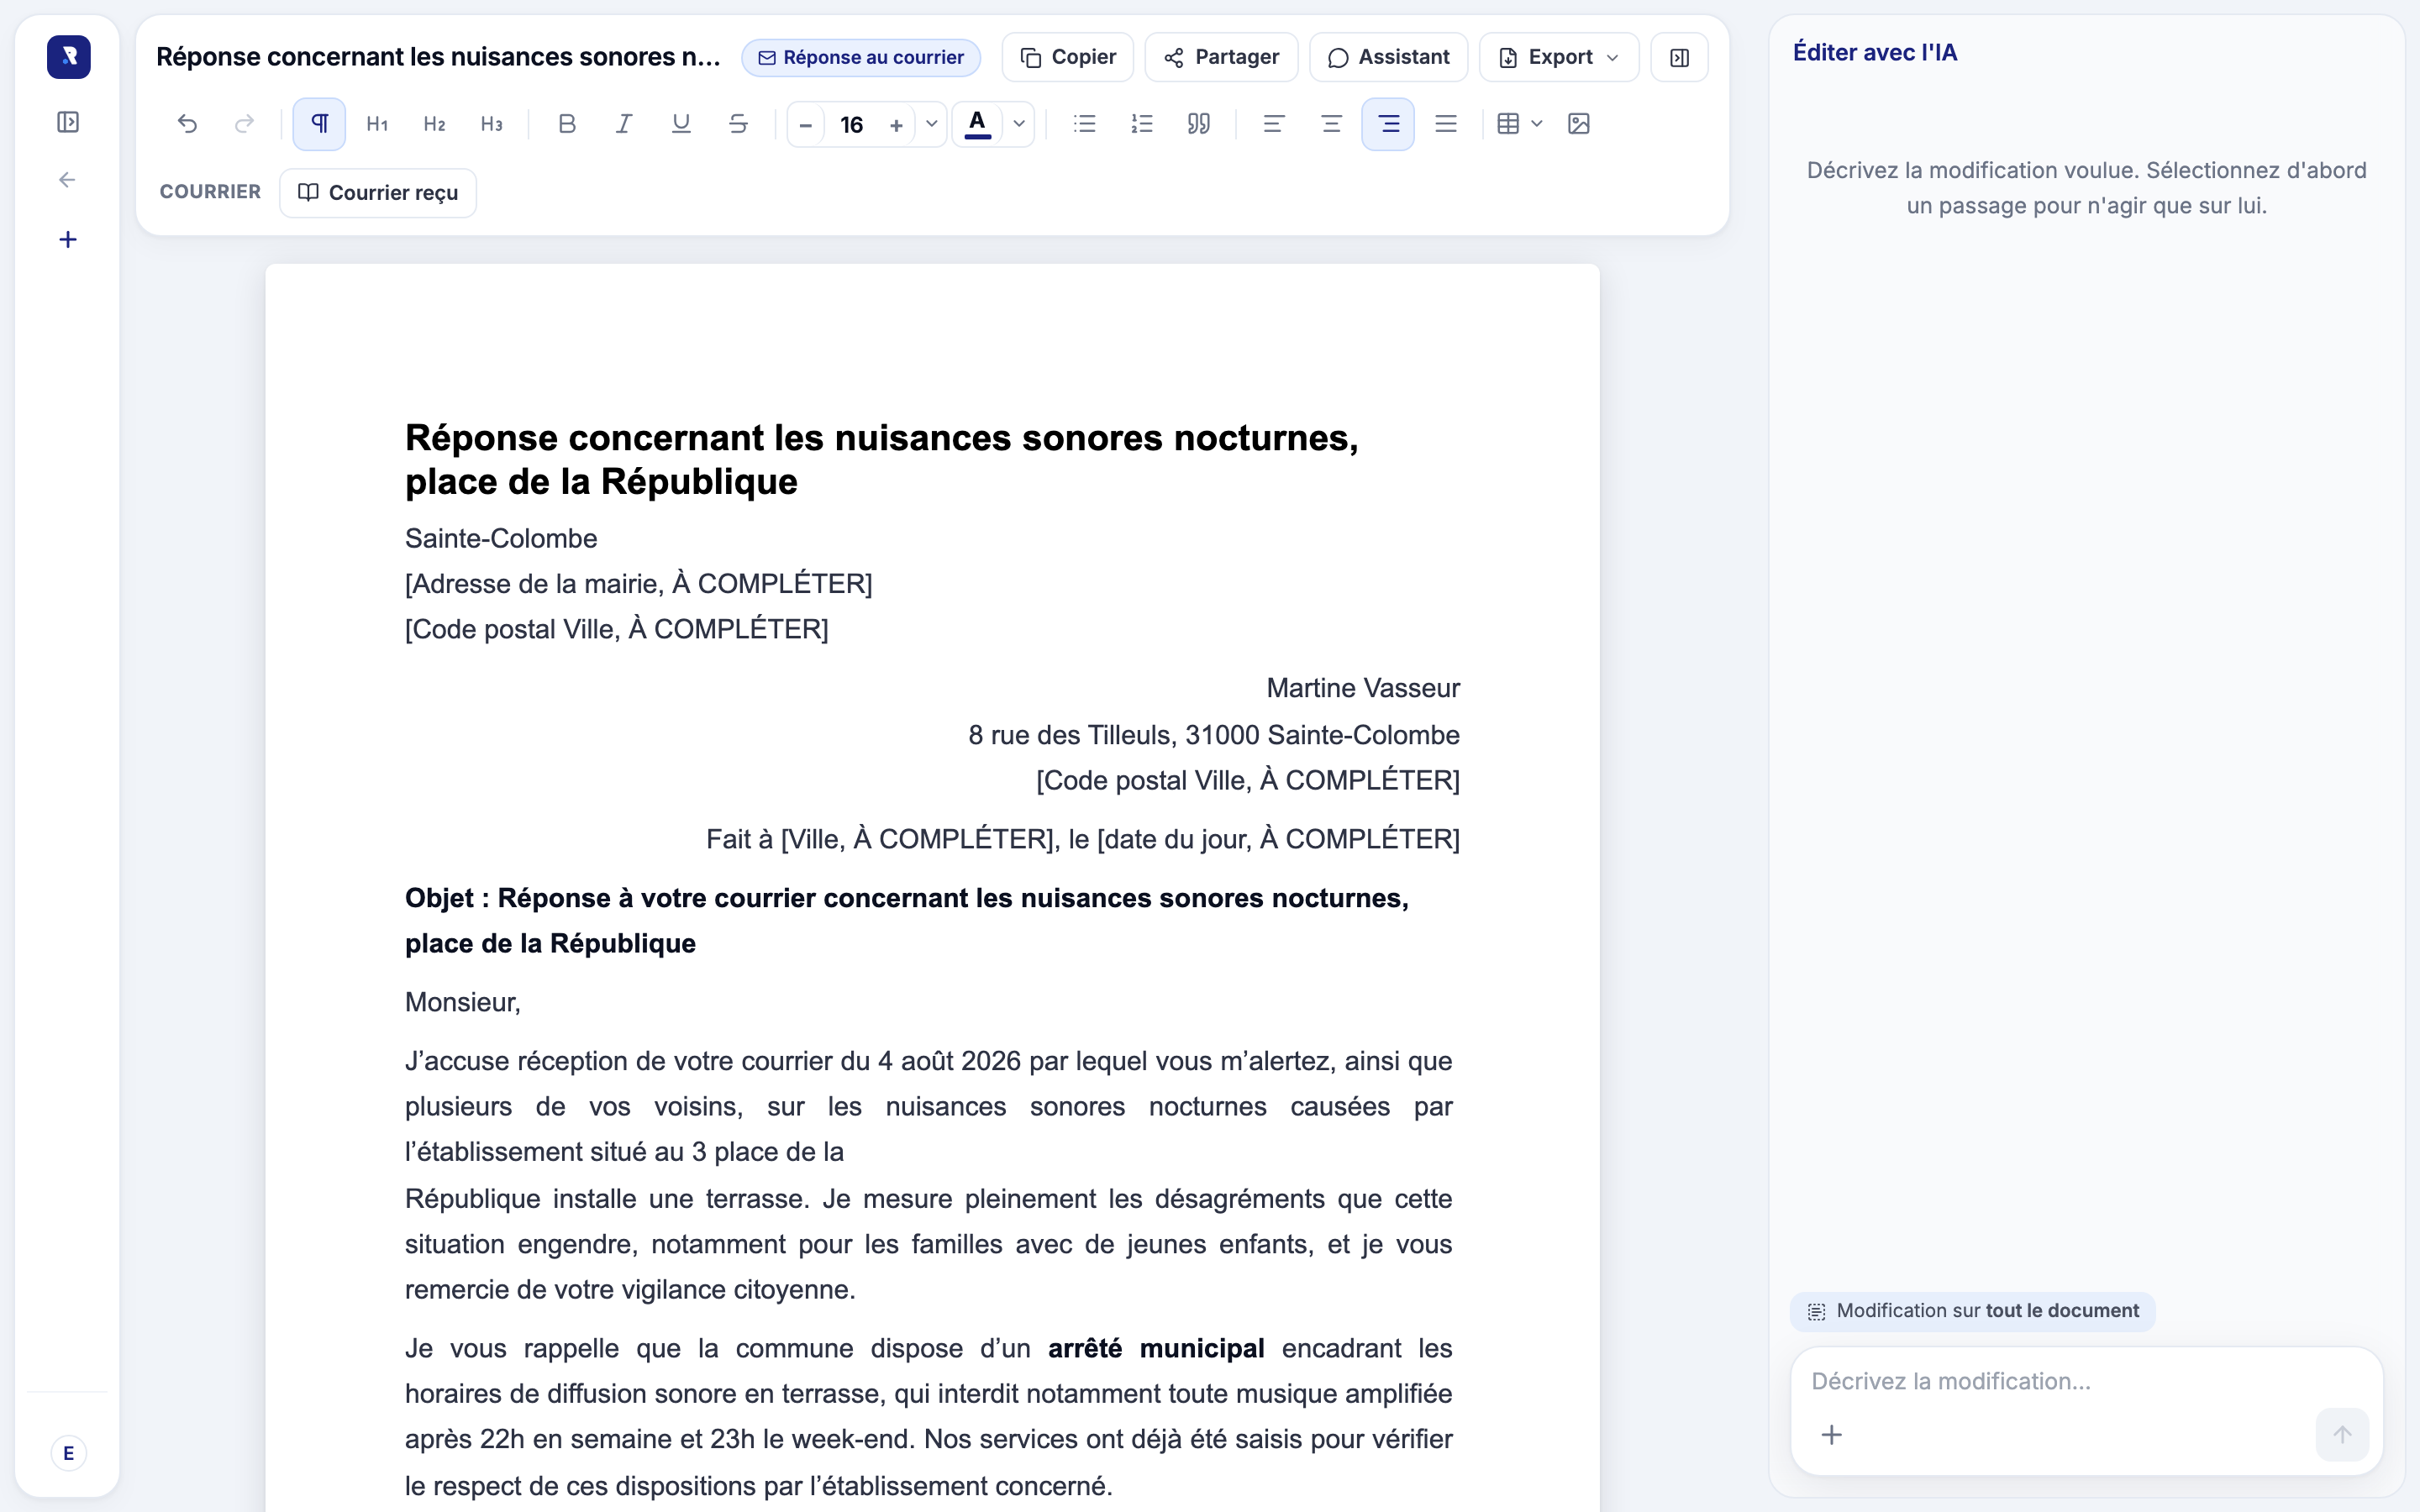Justify the text

(1446, 124)
